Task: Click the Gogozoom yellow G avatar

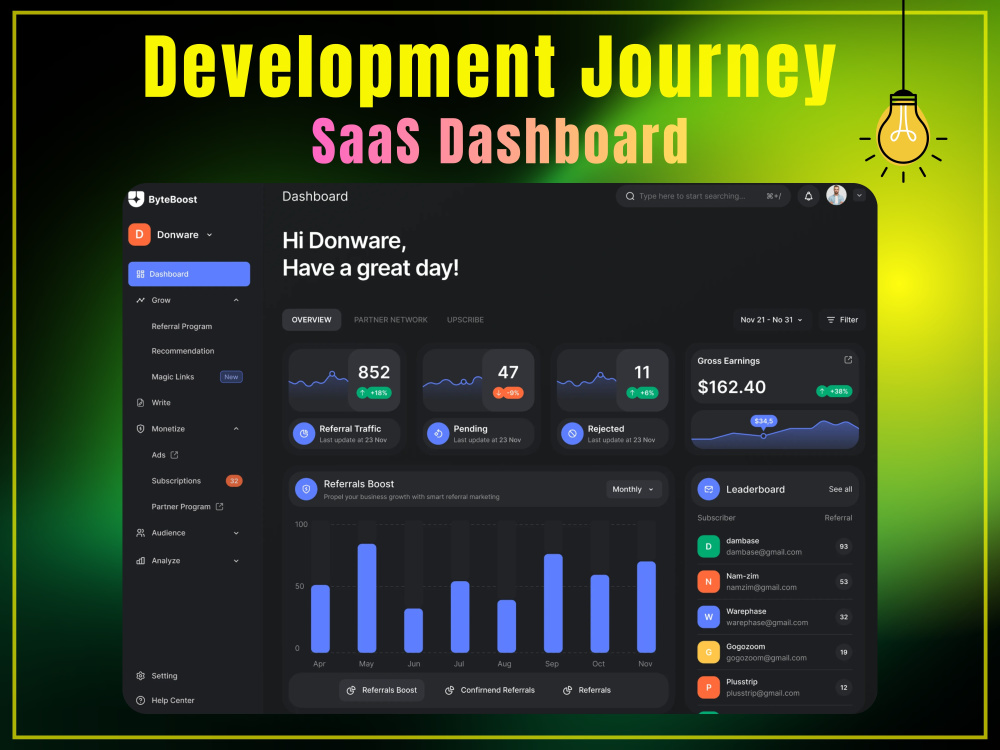Action: (x=709, y=652)
